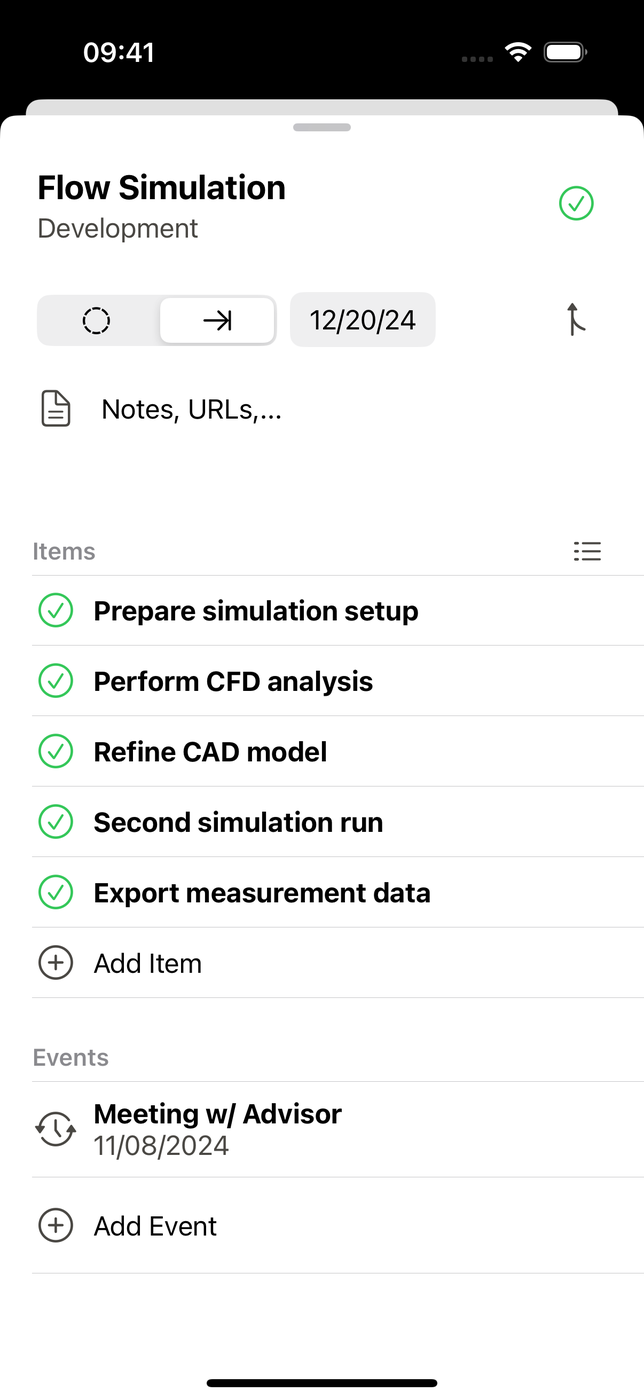
Task: Toggle Second simulation run checkmark
Action: point(56,822)
